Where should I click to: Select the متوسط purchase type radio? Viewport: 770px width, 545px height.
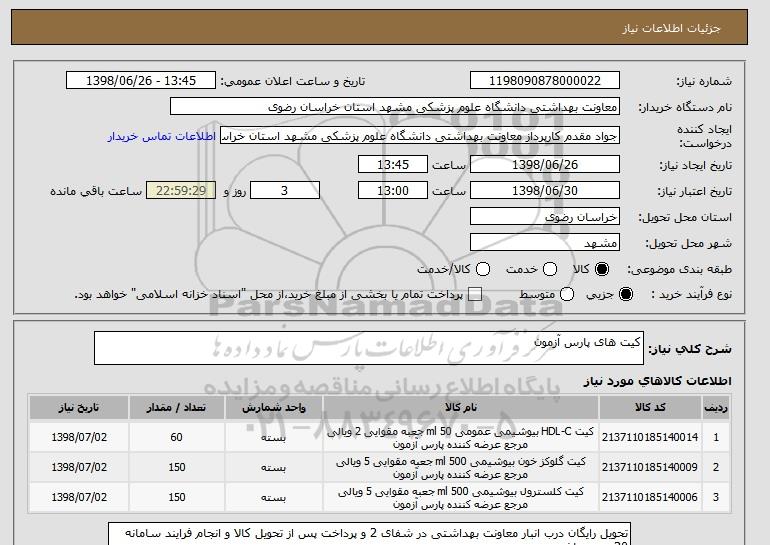(567, 294)
